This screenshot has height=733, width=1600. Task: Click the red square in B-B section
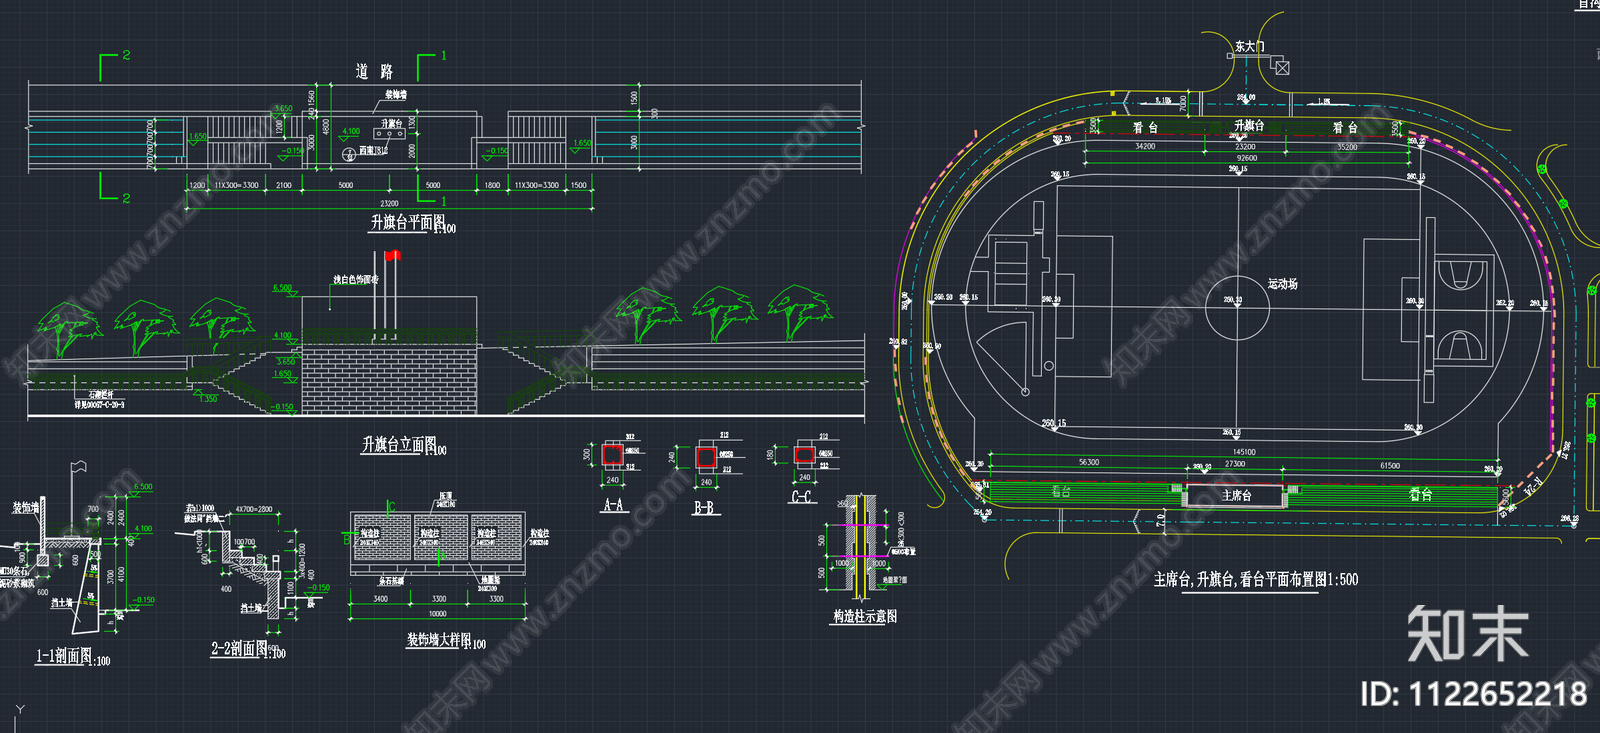coord(705,457)
